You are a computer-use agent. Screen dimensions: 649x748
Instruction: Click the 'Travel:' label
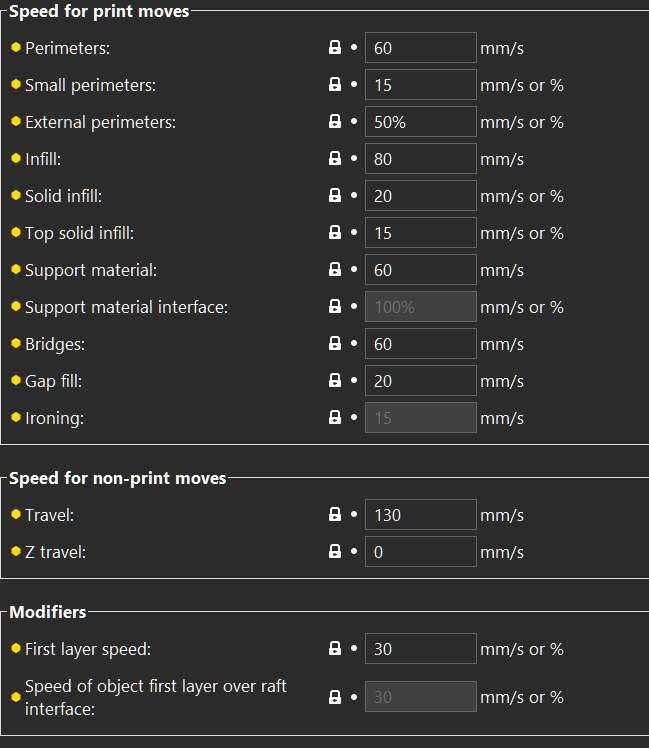[x=50, y=515]
